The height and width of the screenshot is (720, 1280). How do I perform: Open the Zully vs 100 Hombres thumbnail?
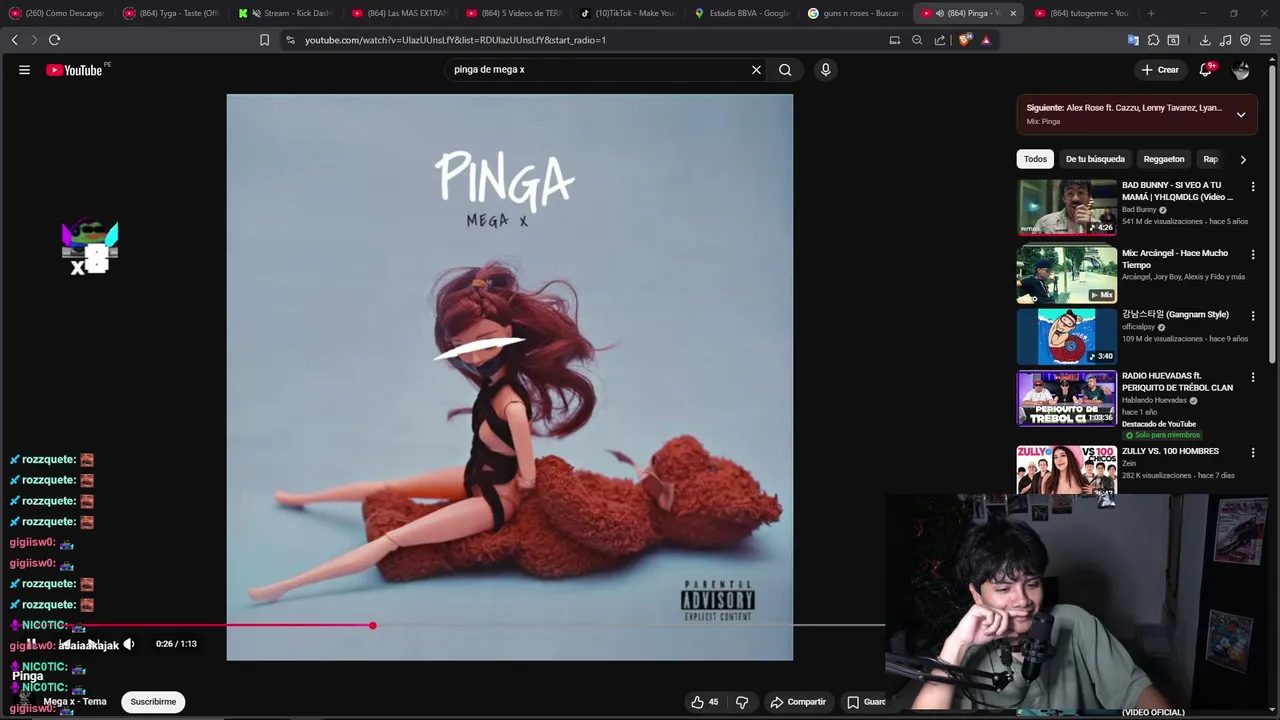1067,470
